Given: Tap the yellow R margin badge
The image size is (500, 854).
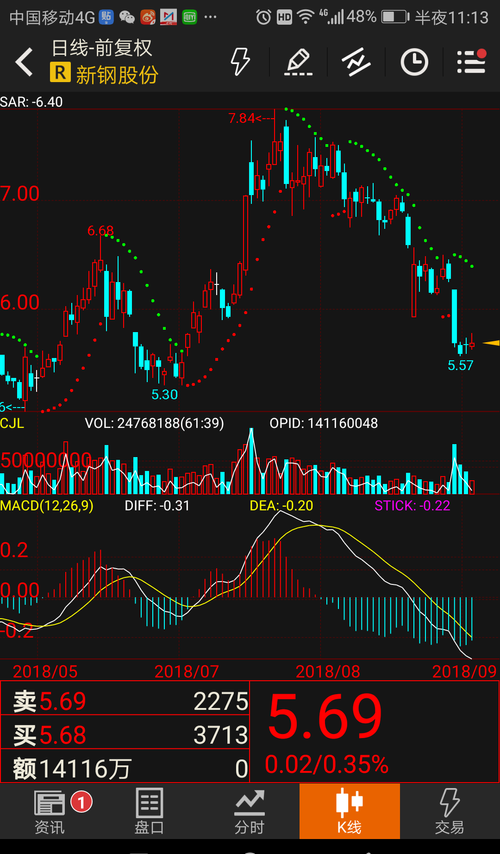Looking at the screenshot, I should point(59,72).
